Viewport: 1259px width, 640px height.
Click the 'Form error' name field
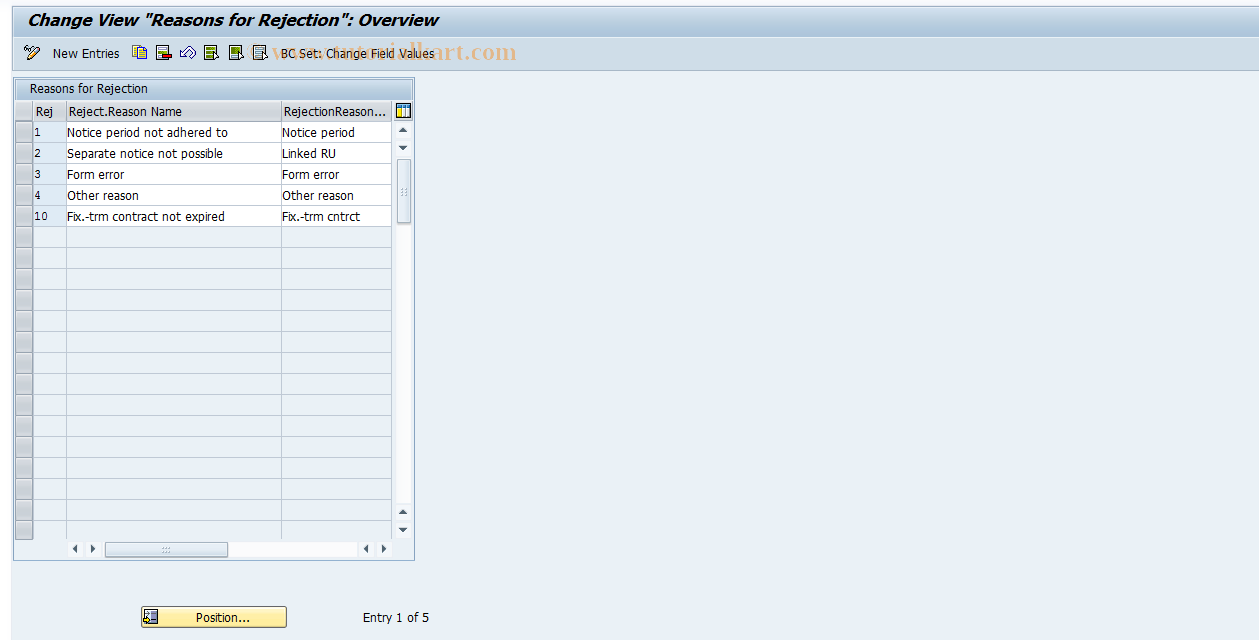click(174, 174)
